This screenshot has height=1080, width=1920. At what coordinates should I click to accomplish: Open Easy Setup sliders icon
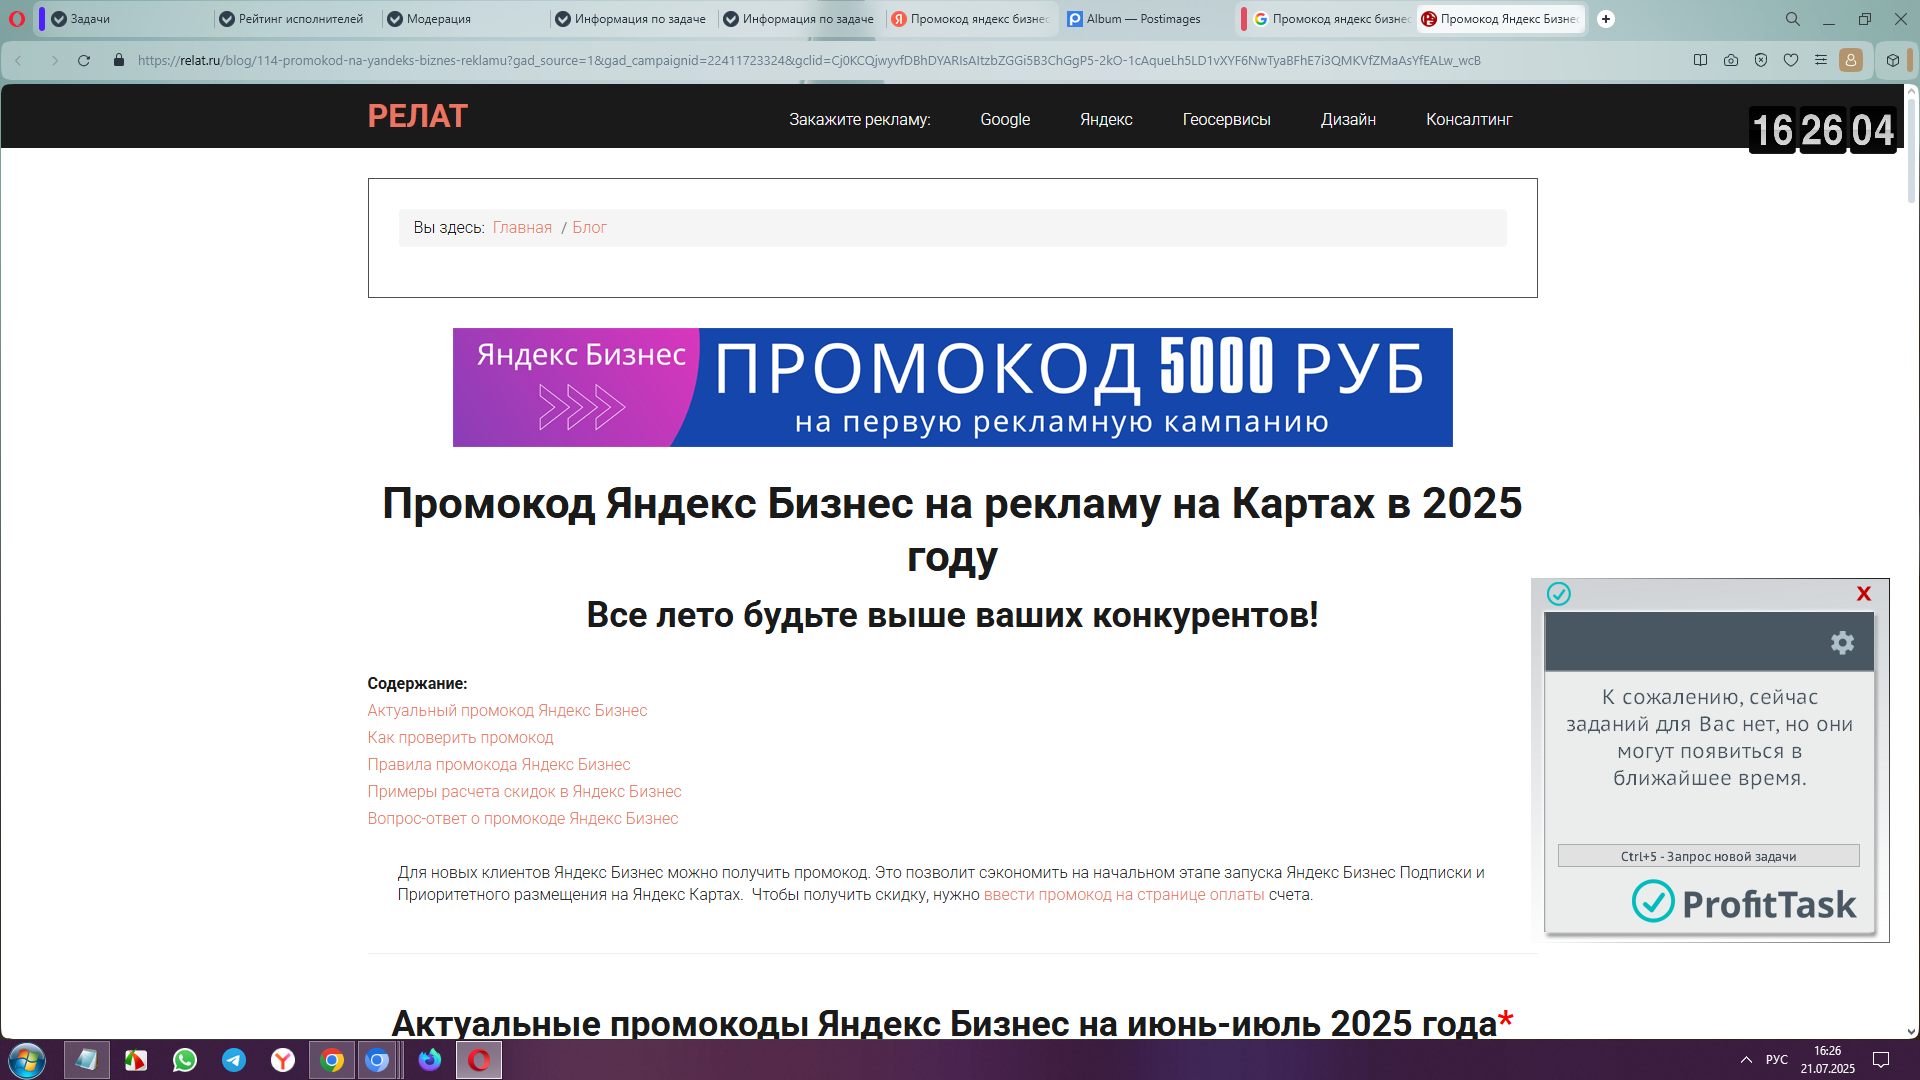1821,61
